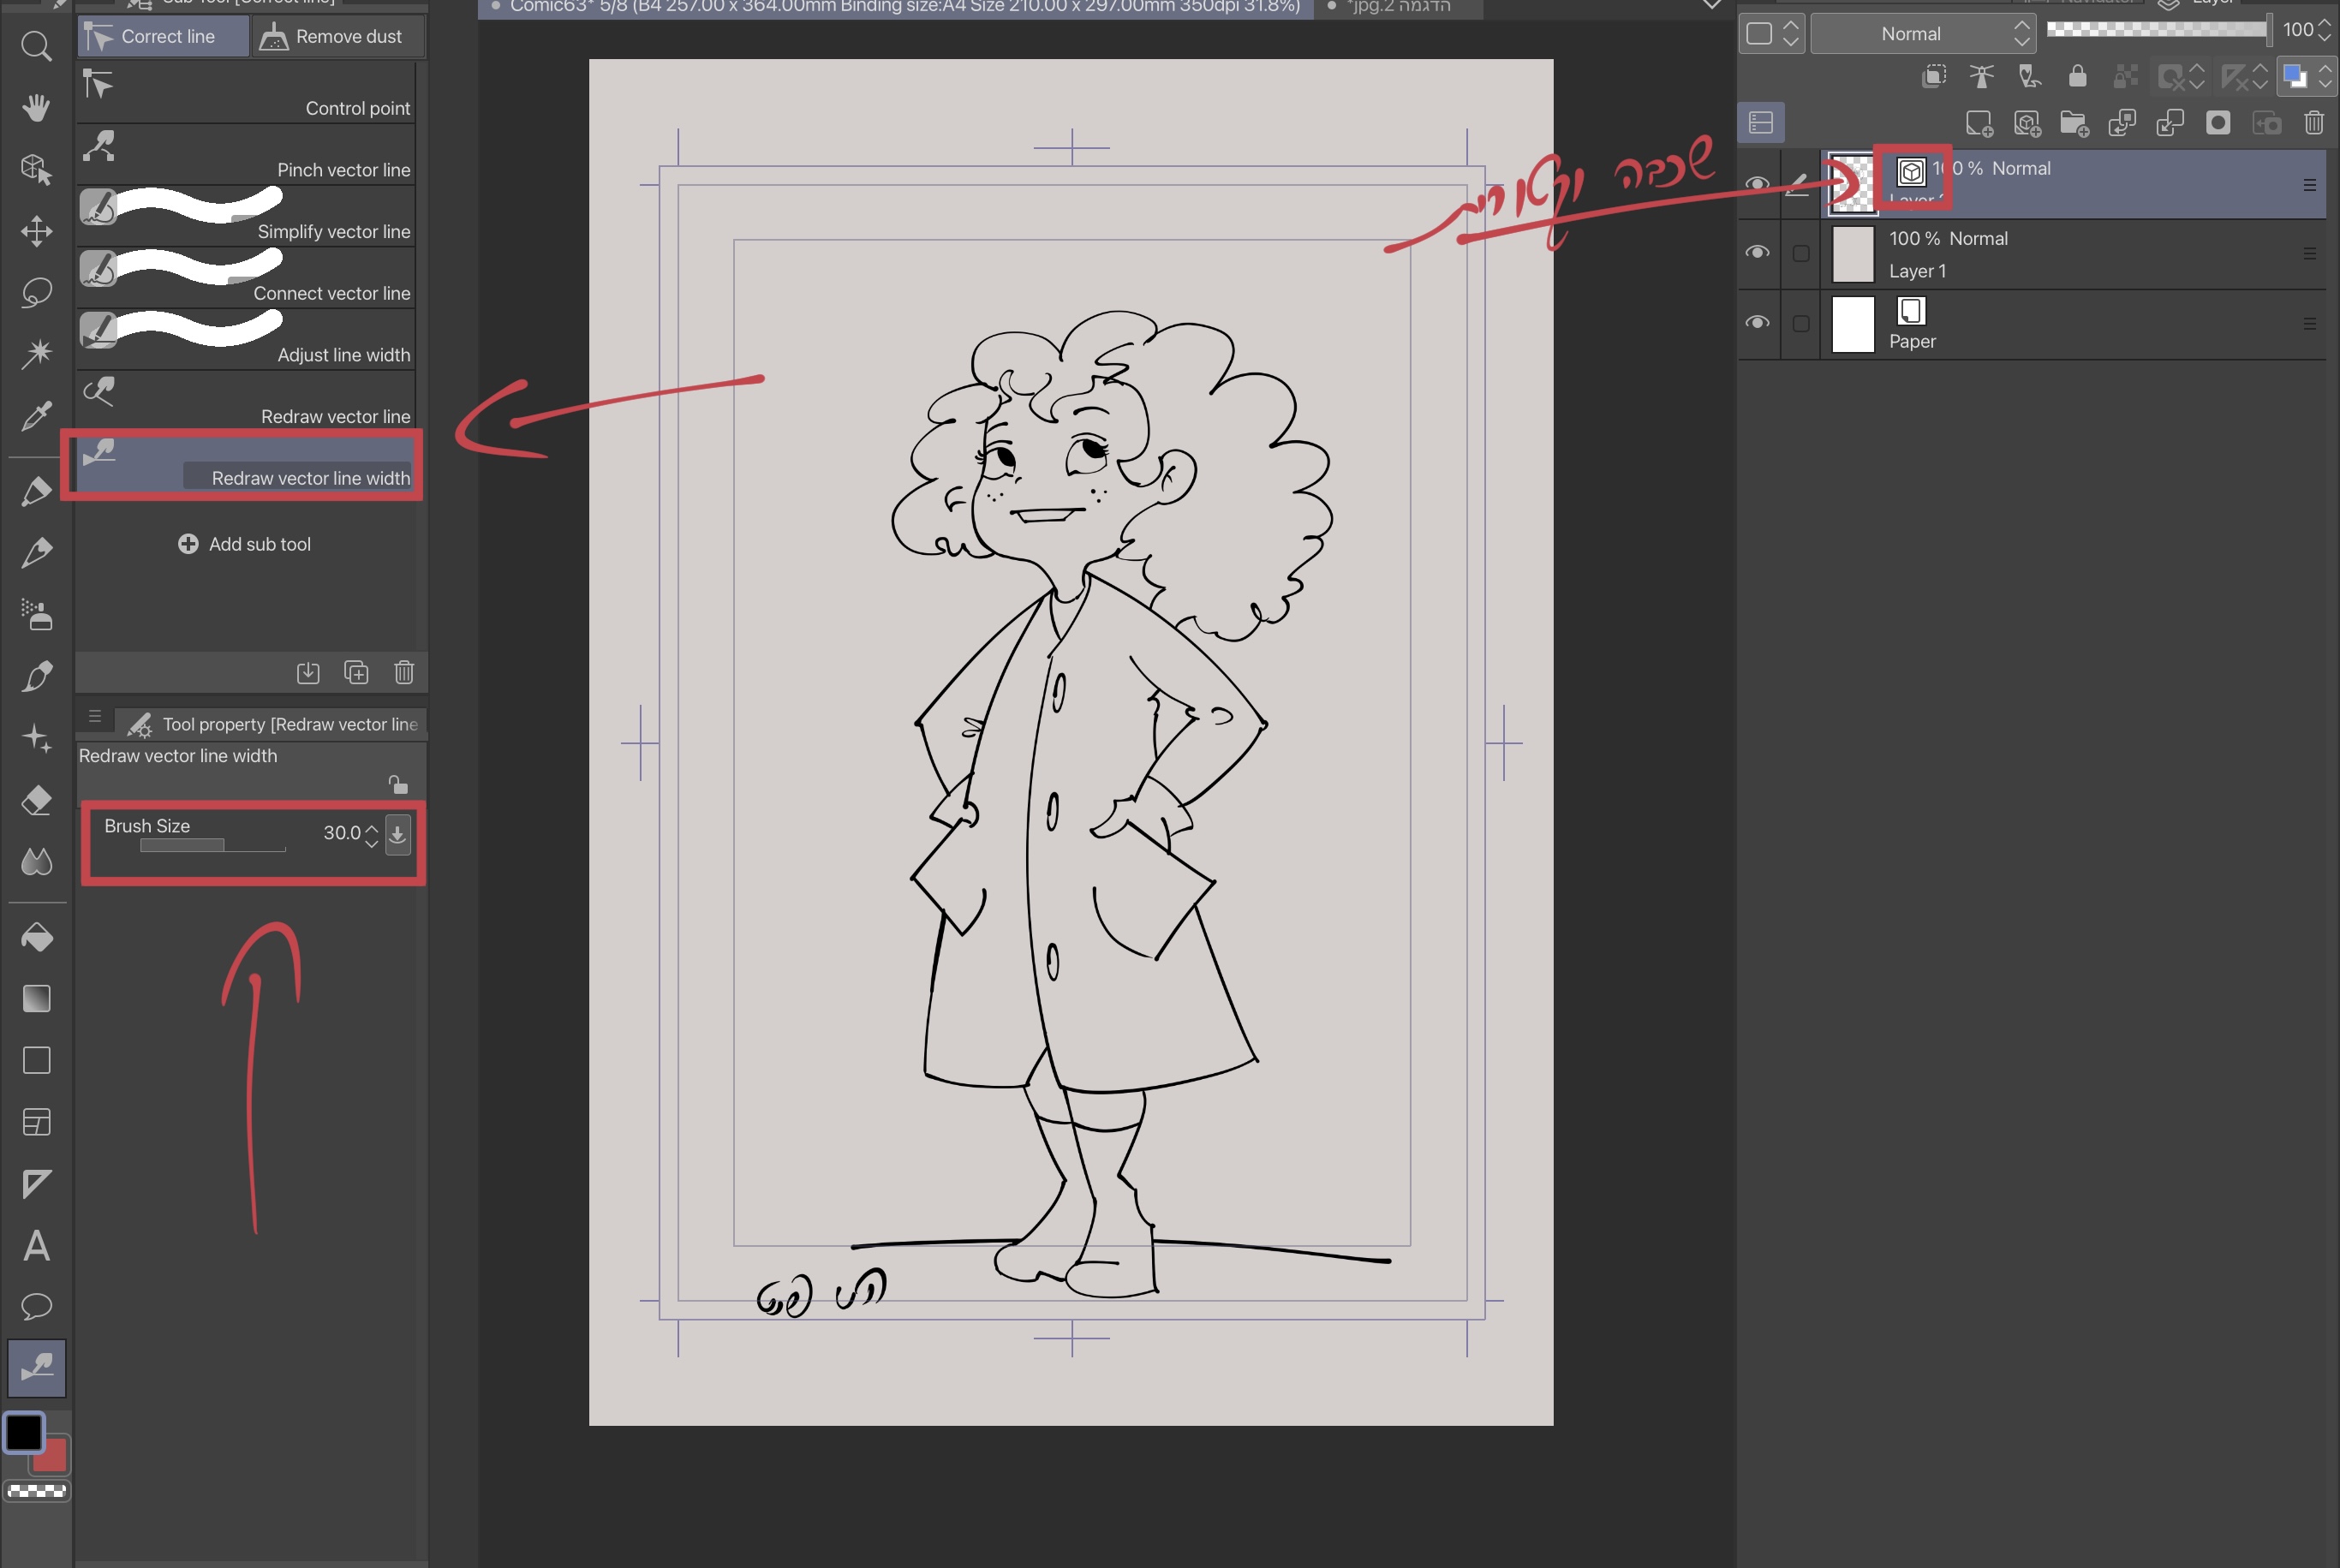The image size is (2340, 1568).
Task: Select the Eraser tool
Action: 36,800
